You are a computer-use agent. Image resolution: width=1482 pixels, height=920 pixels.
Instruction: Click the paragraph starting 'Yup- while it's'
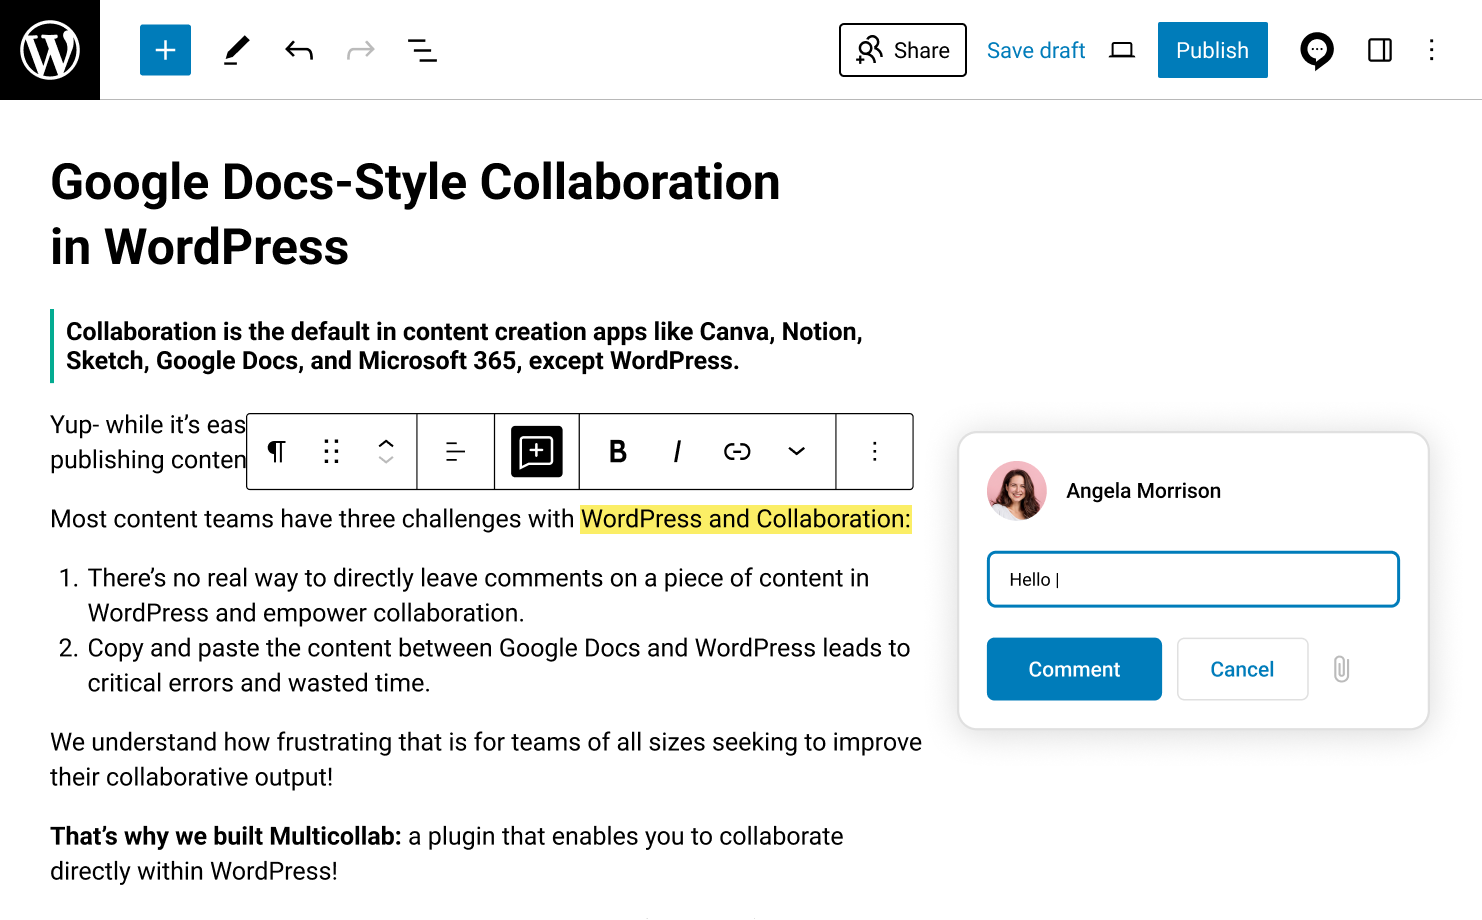[x=148, y=442]
